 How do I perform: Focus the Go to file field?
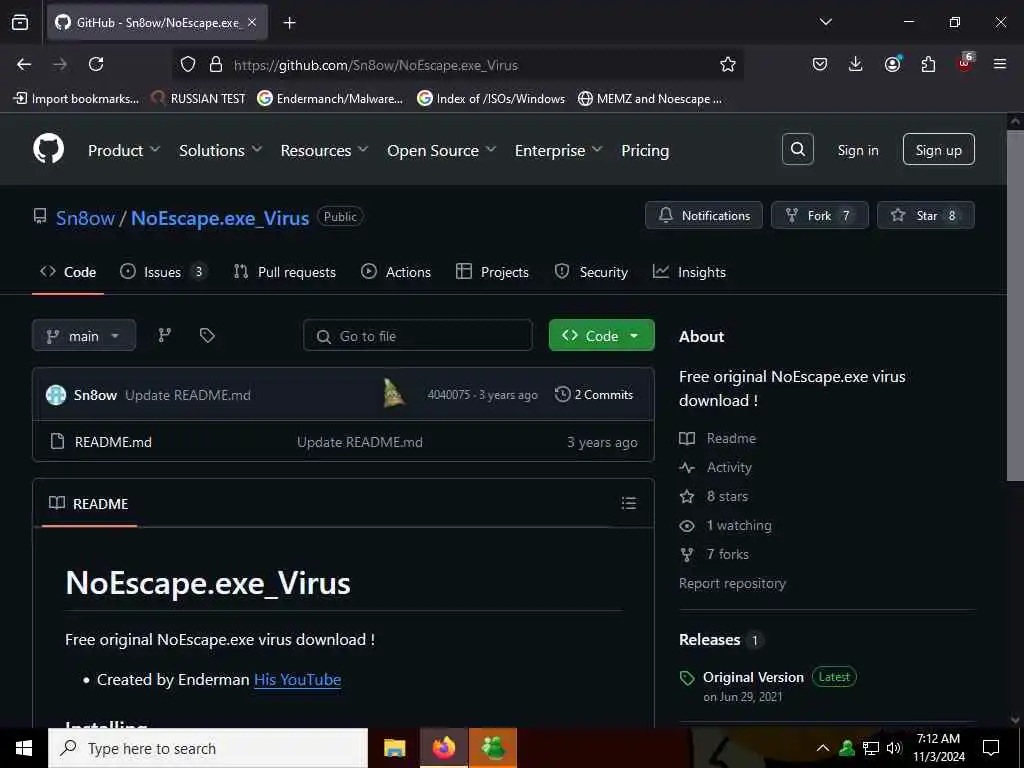[417, 336]
